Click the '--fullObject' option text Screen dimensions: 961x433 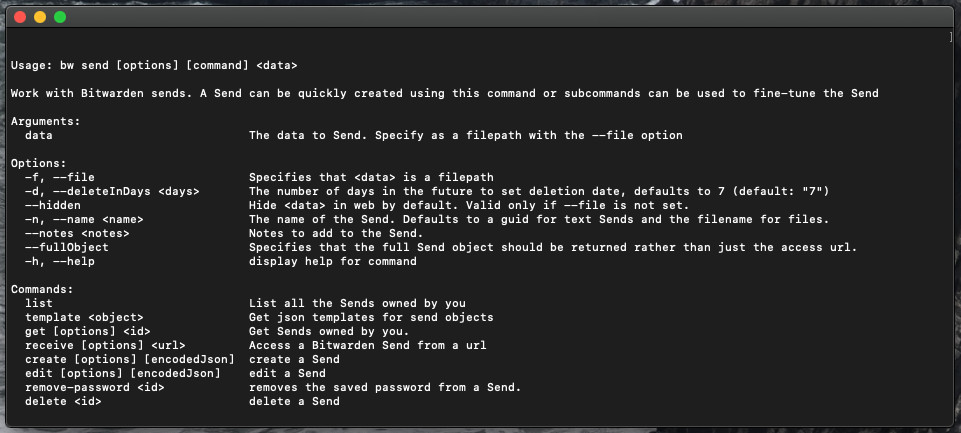pos(67,247)
